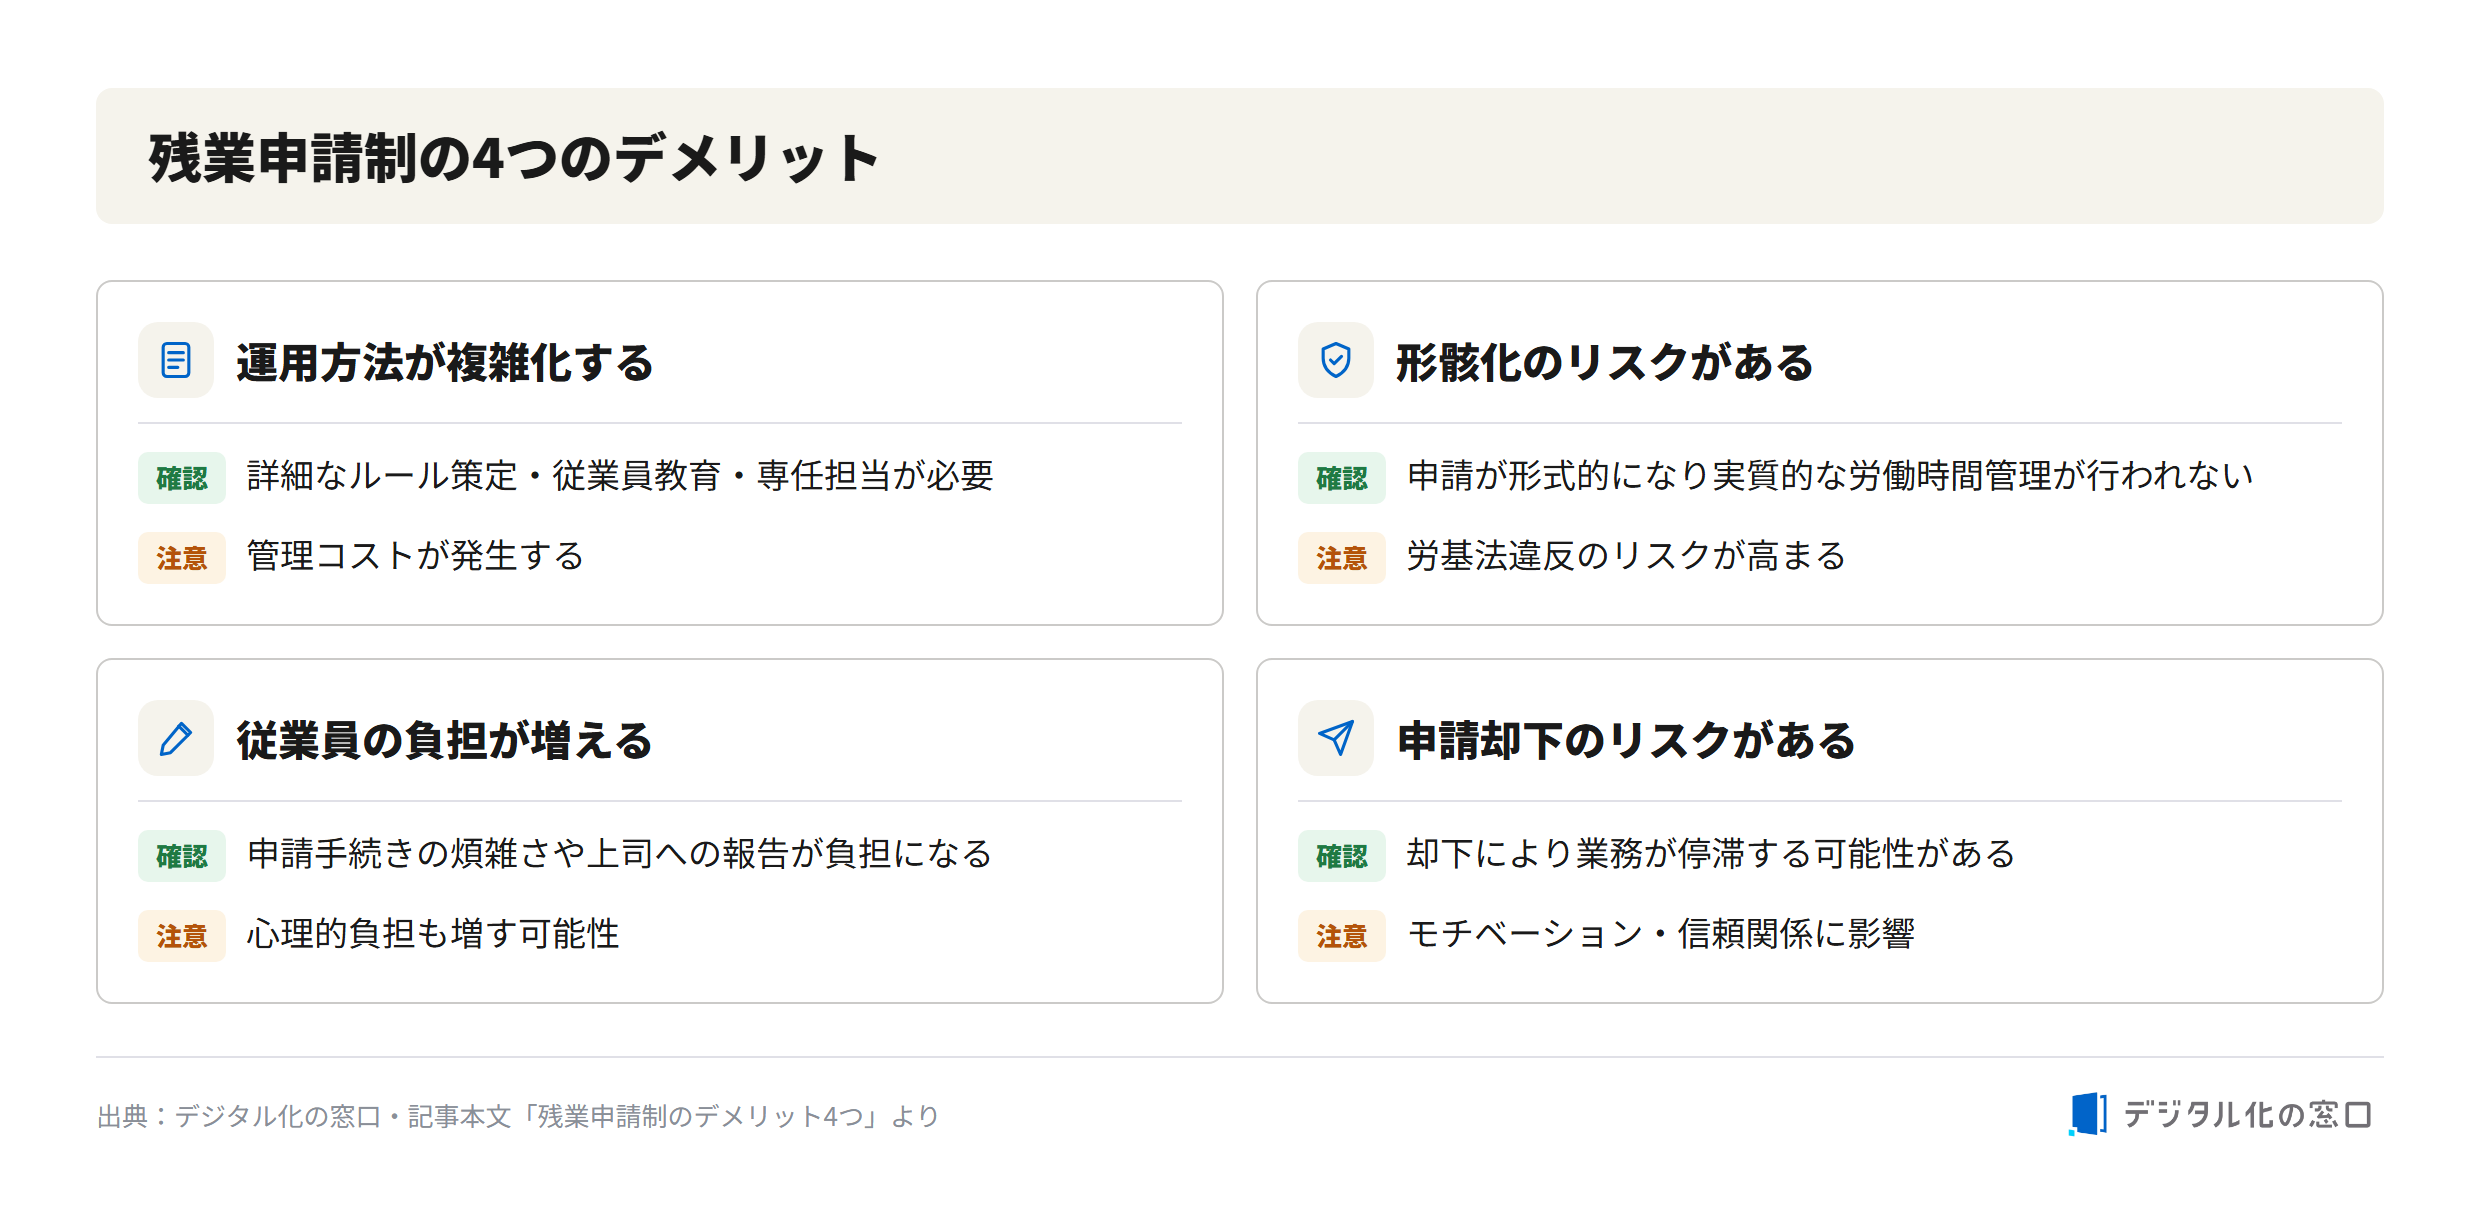This screenshot has width=2480, height=1232.
Task: Click the paper plane icon beside 申請却下のリスクがある
Action: click(x=1336, y=738)
